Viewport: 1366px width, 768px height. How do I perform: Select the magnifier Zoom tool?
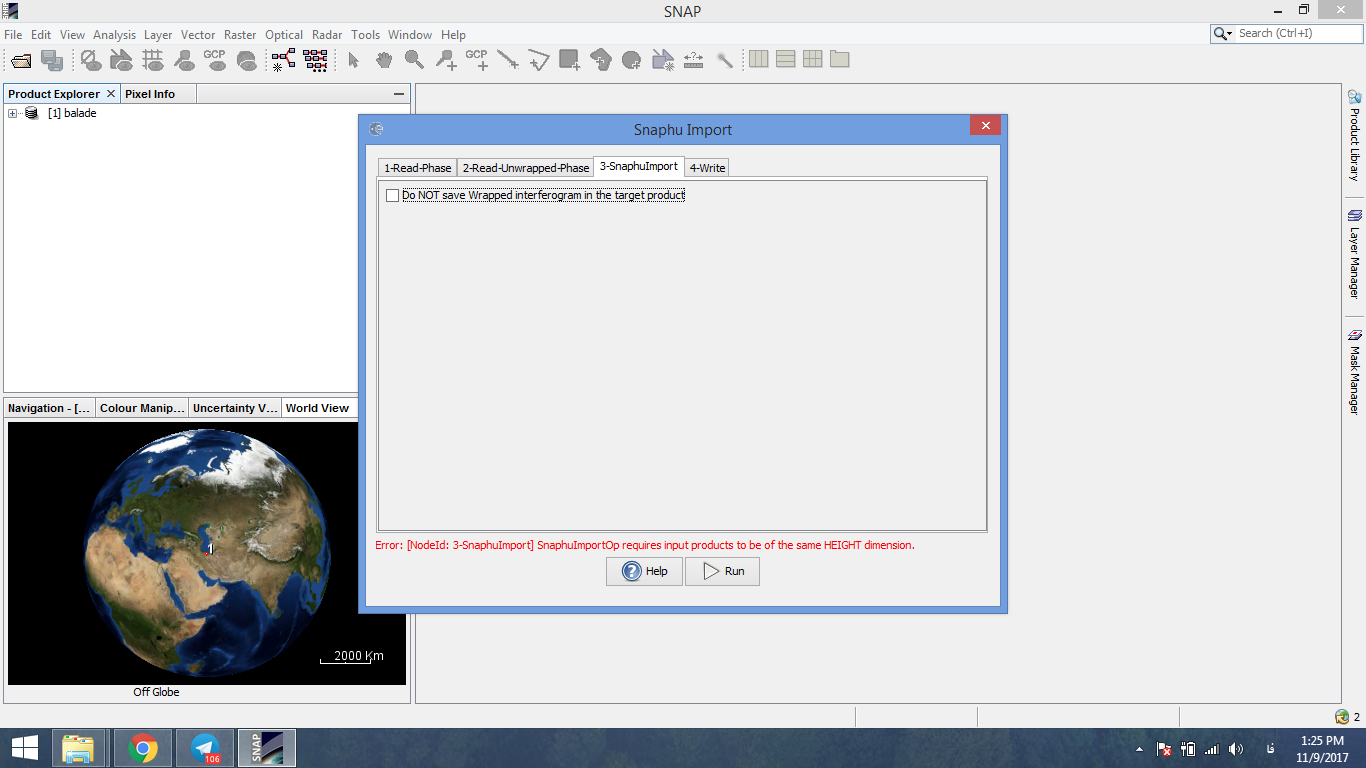point(414,60)
